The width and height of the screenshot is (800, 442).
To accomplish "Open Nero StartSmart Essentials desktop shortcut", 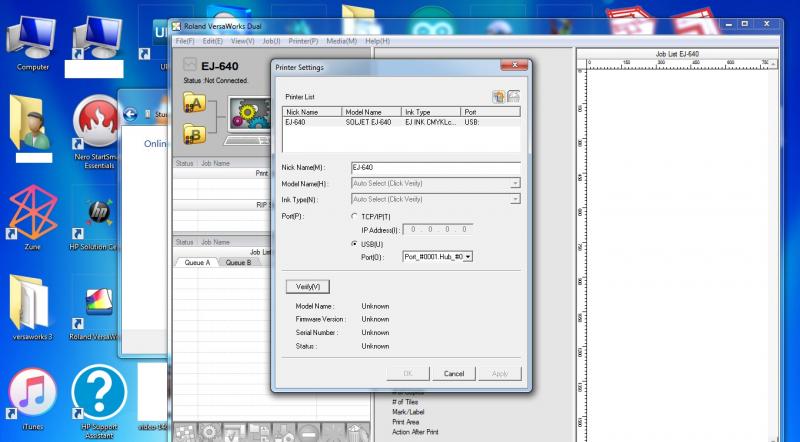I will tap(97, 131).
